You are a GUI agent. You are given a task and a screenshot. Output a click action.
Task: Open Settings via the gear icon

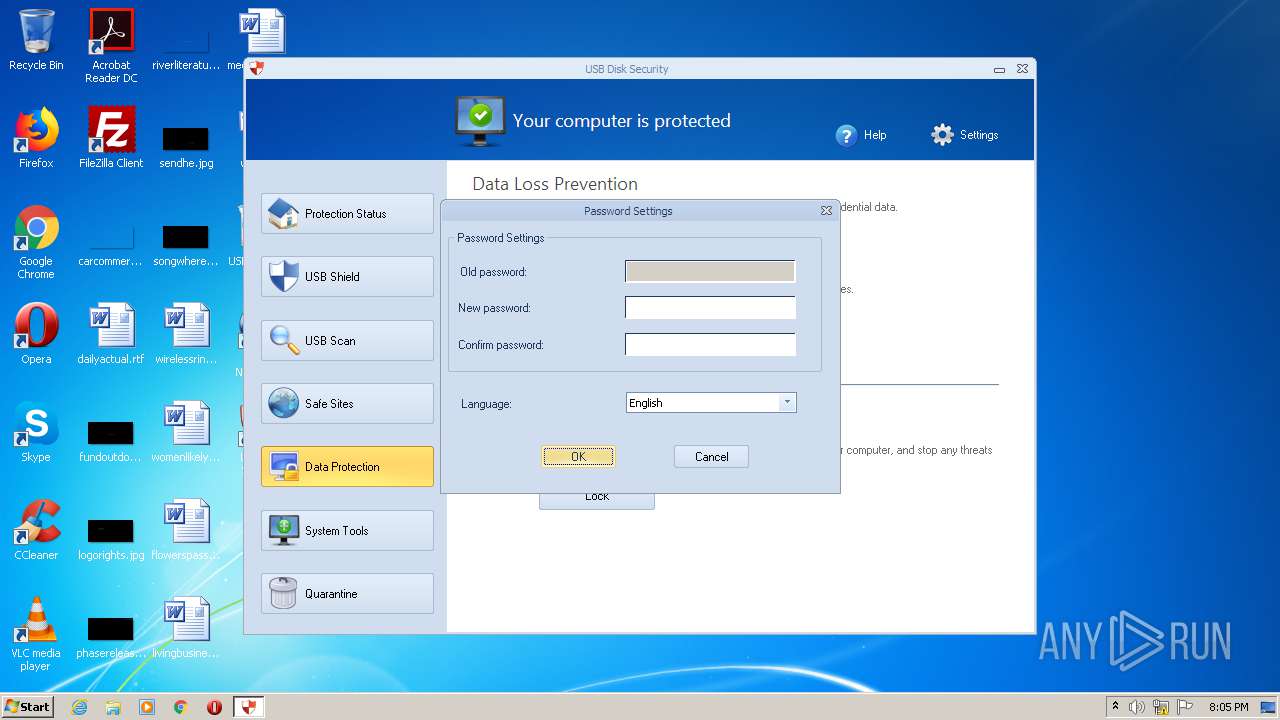[x=942, y=135]
